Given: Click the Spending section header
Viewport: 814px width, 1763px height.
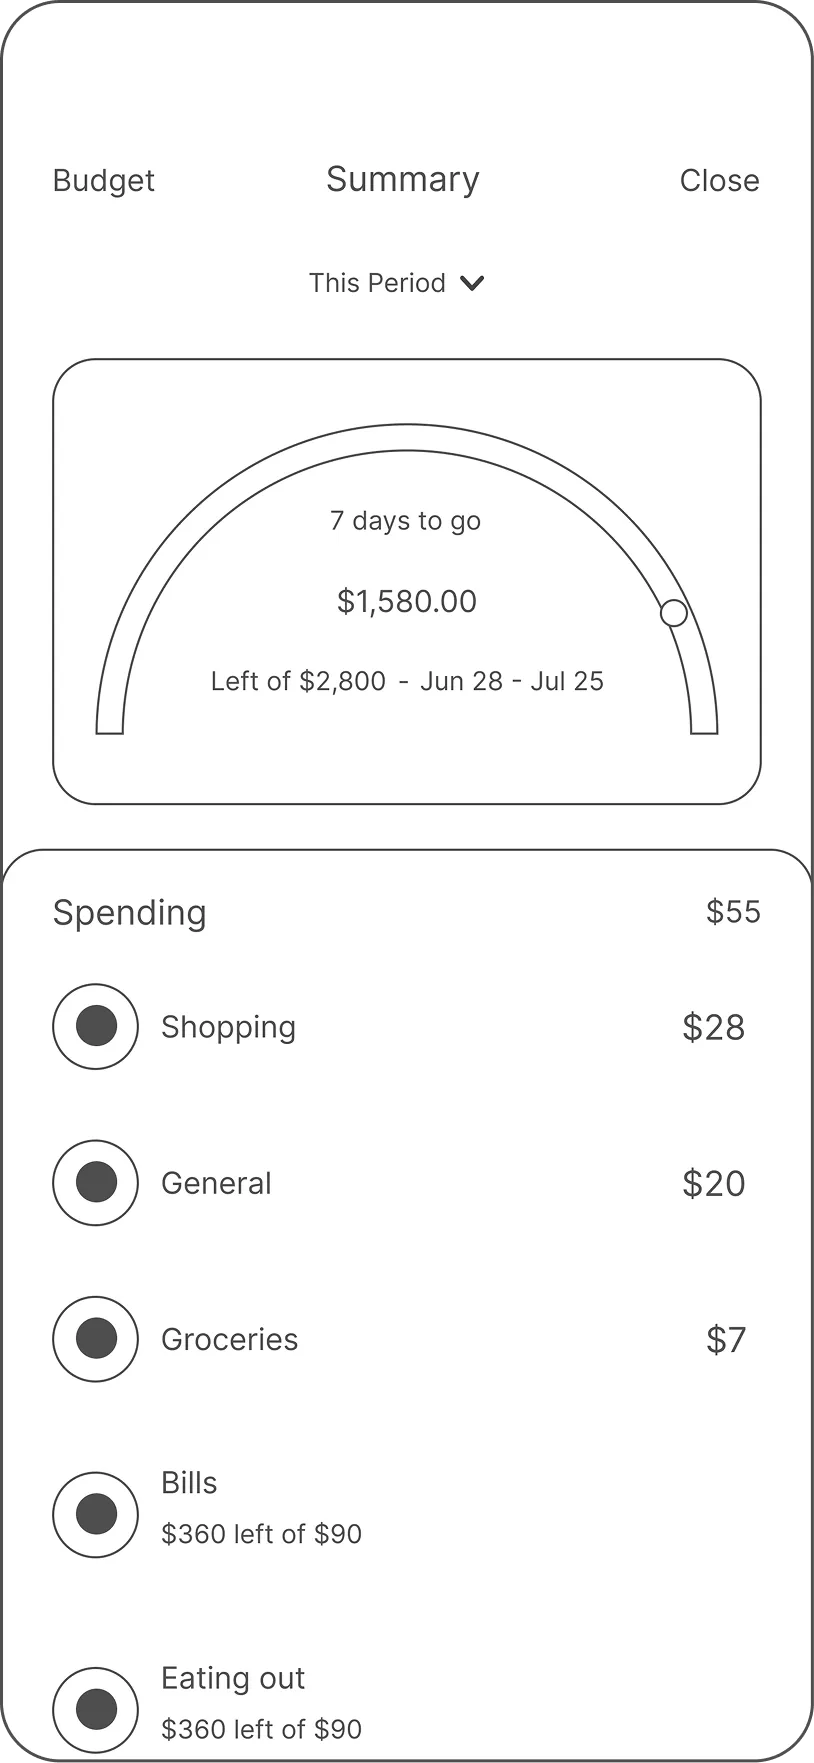Looking at the screenshot, I should [x=130, y=912].
